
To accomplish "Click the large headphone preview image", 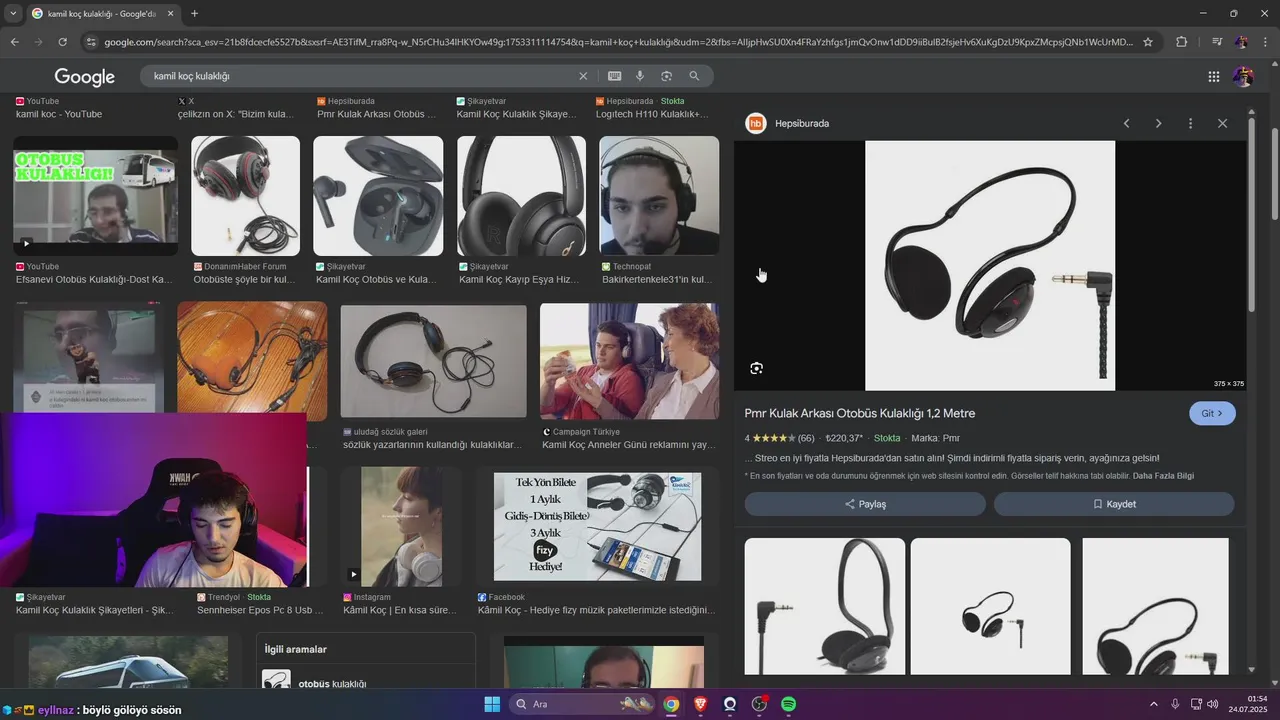I will point(990,265).
